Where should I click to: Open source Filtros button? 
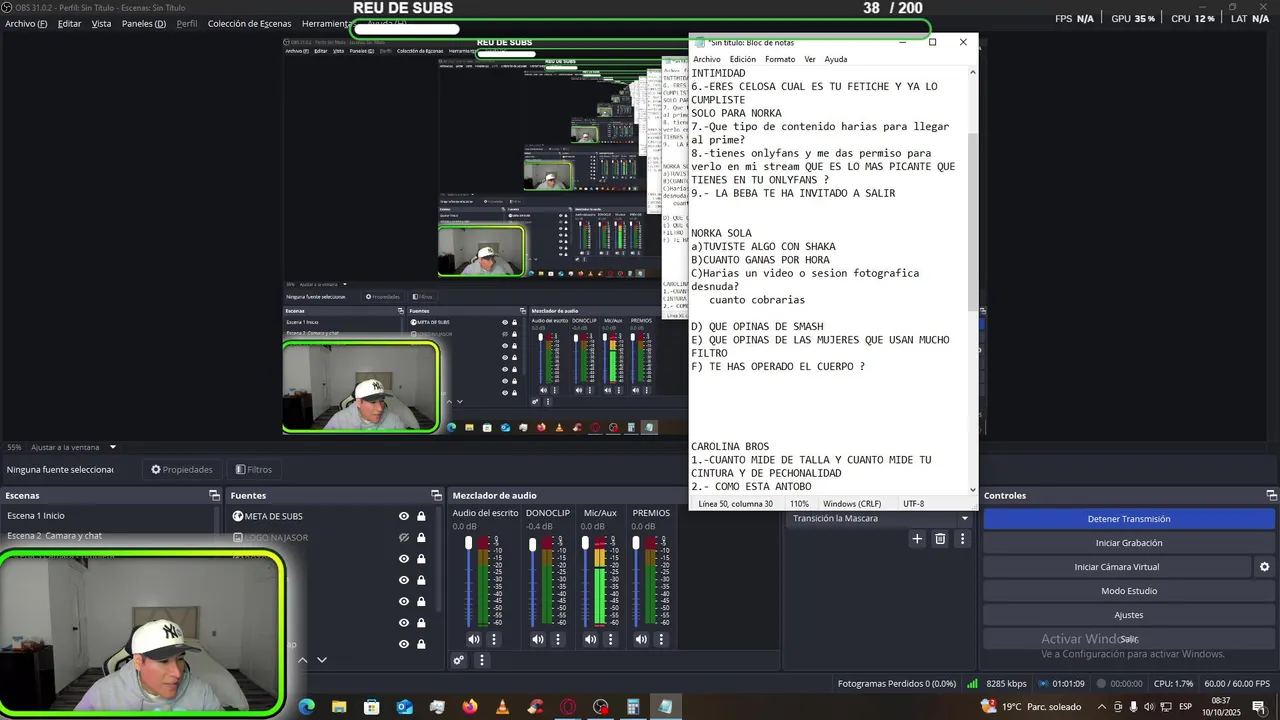coord(254,469)
